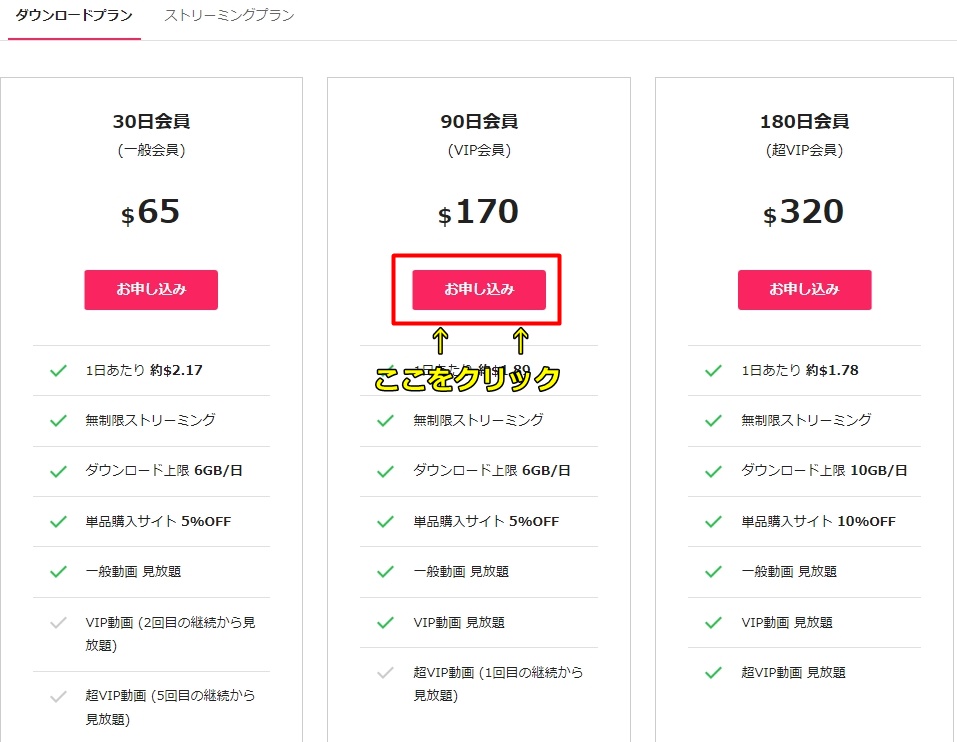Click the 30日会員 plan heading
The height and width of the screenshot is (742, 957).
151,122
